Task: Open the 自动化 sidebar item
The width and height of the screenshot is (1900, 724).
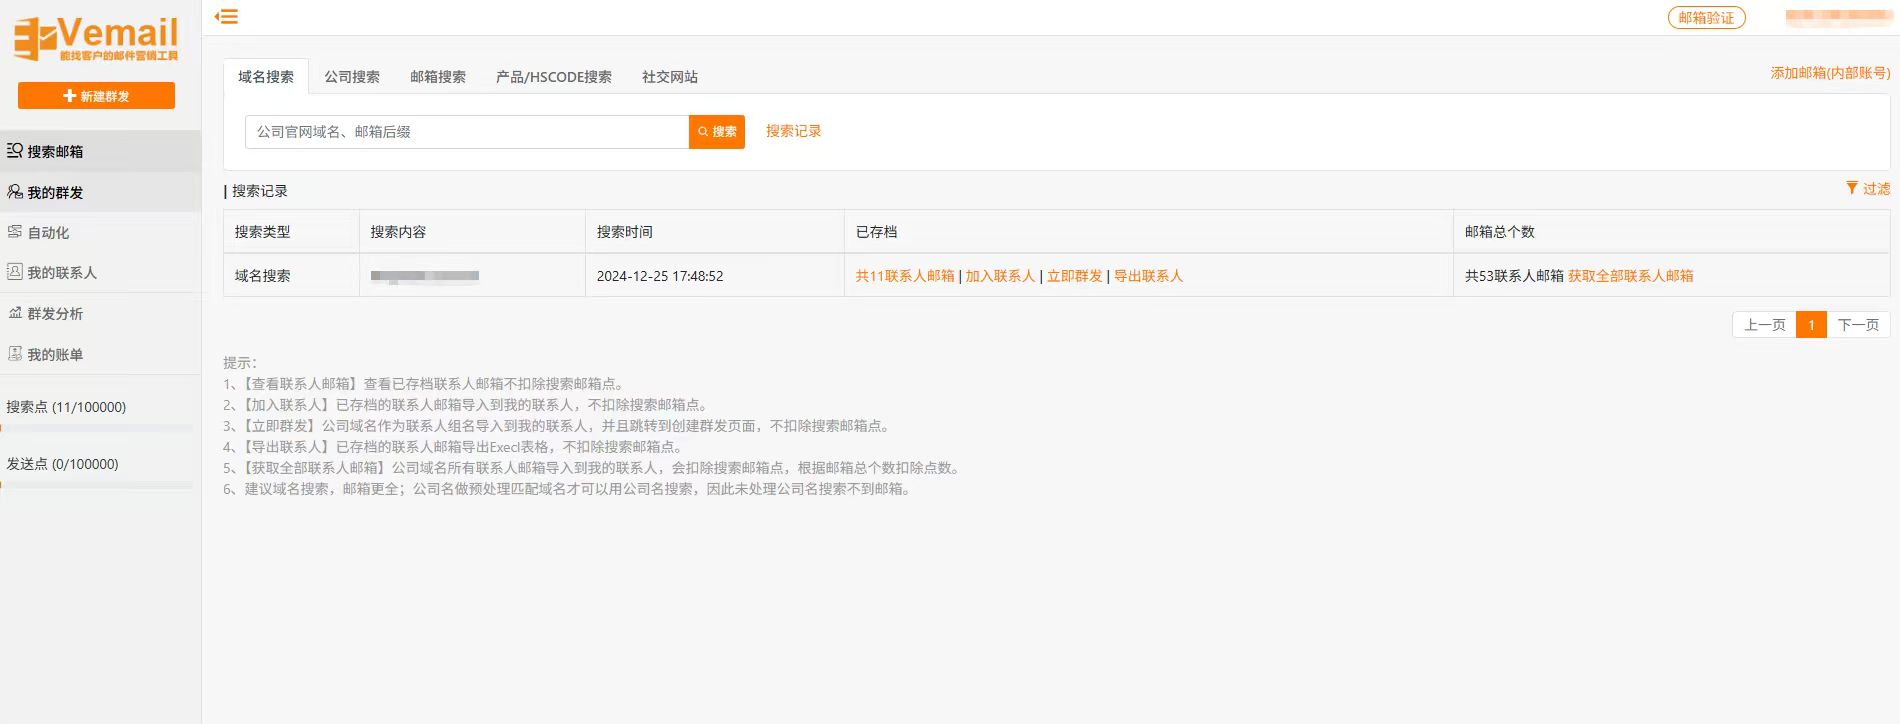Action: coord(48,232)
